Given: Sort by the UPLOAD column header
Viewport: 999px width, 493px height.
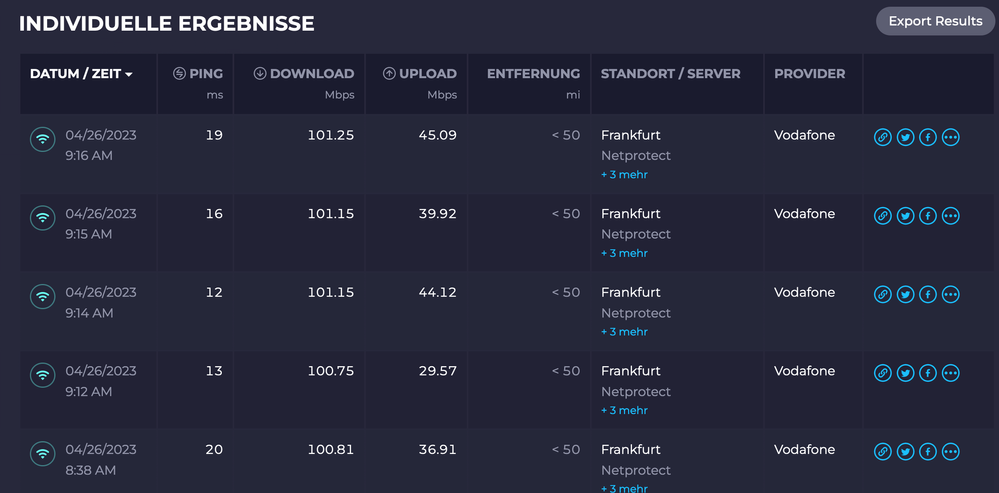Looking at the screenshot, I should tap(420, 74).
